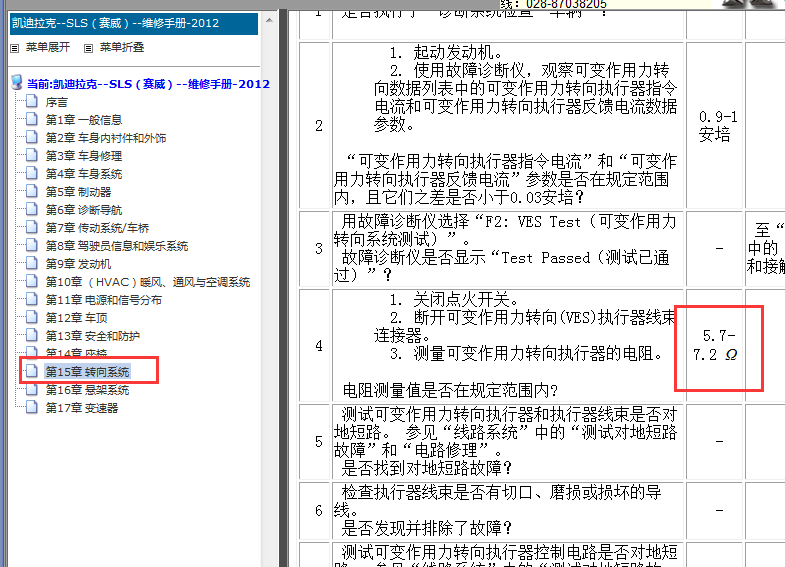
Task: Open 第11章 电源和信号分布
Action: click(104, 300)
